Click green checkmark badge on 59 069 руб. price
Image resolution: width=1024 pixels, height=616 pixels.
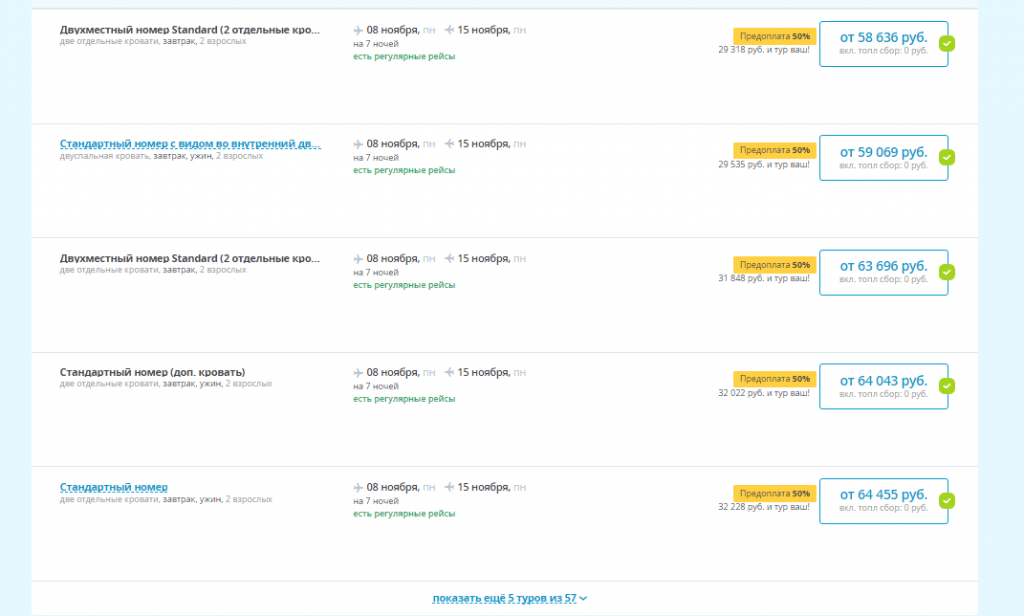click(x=947, y=157)
